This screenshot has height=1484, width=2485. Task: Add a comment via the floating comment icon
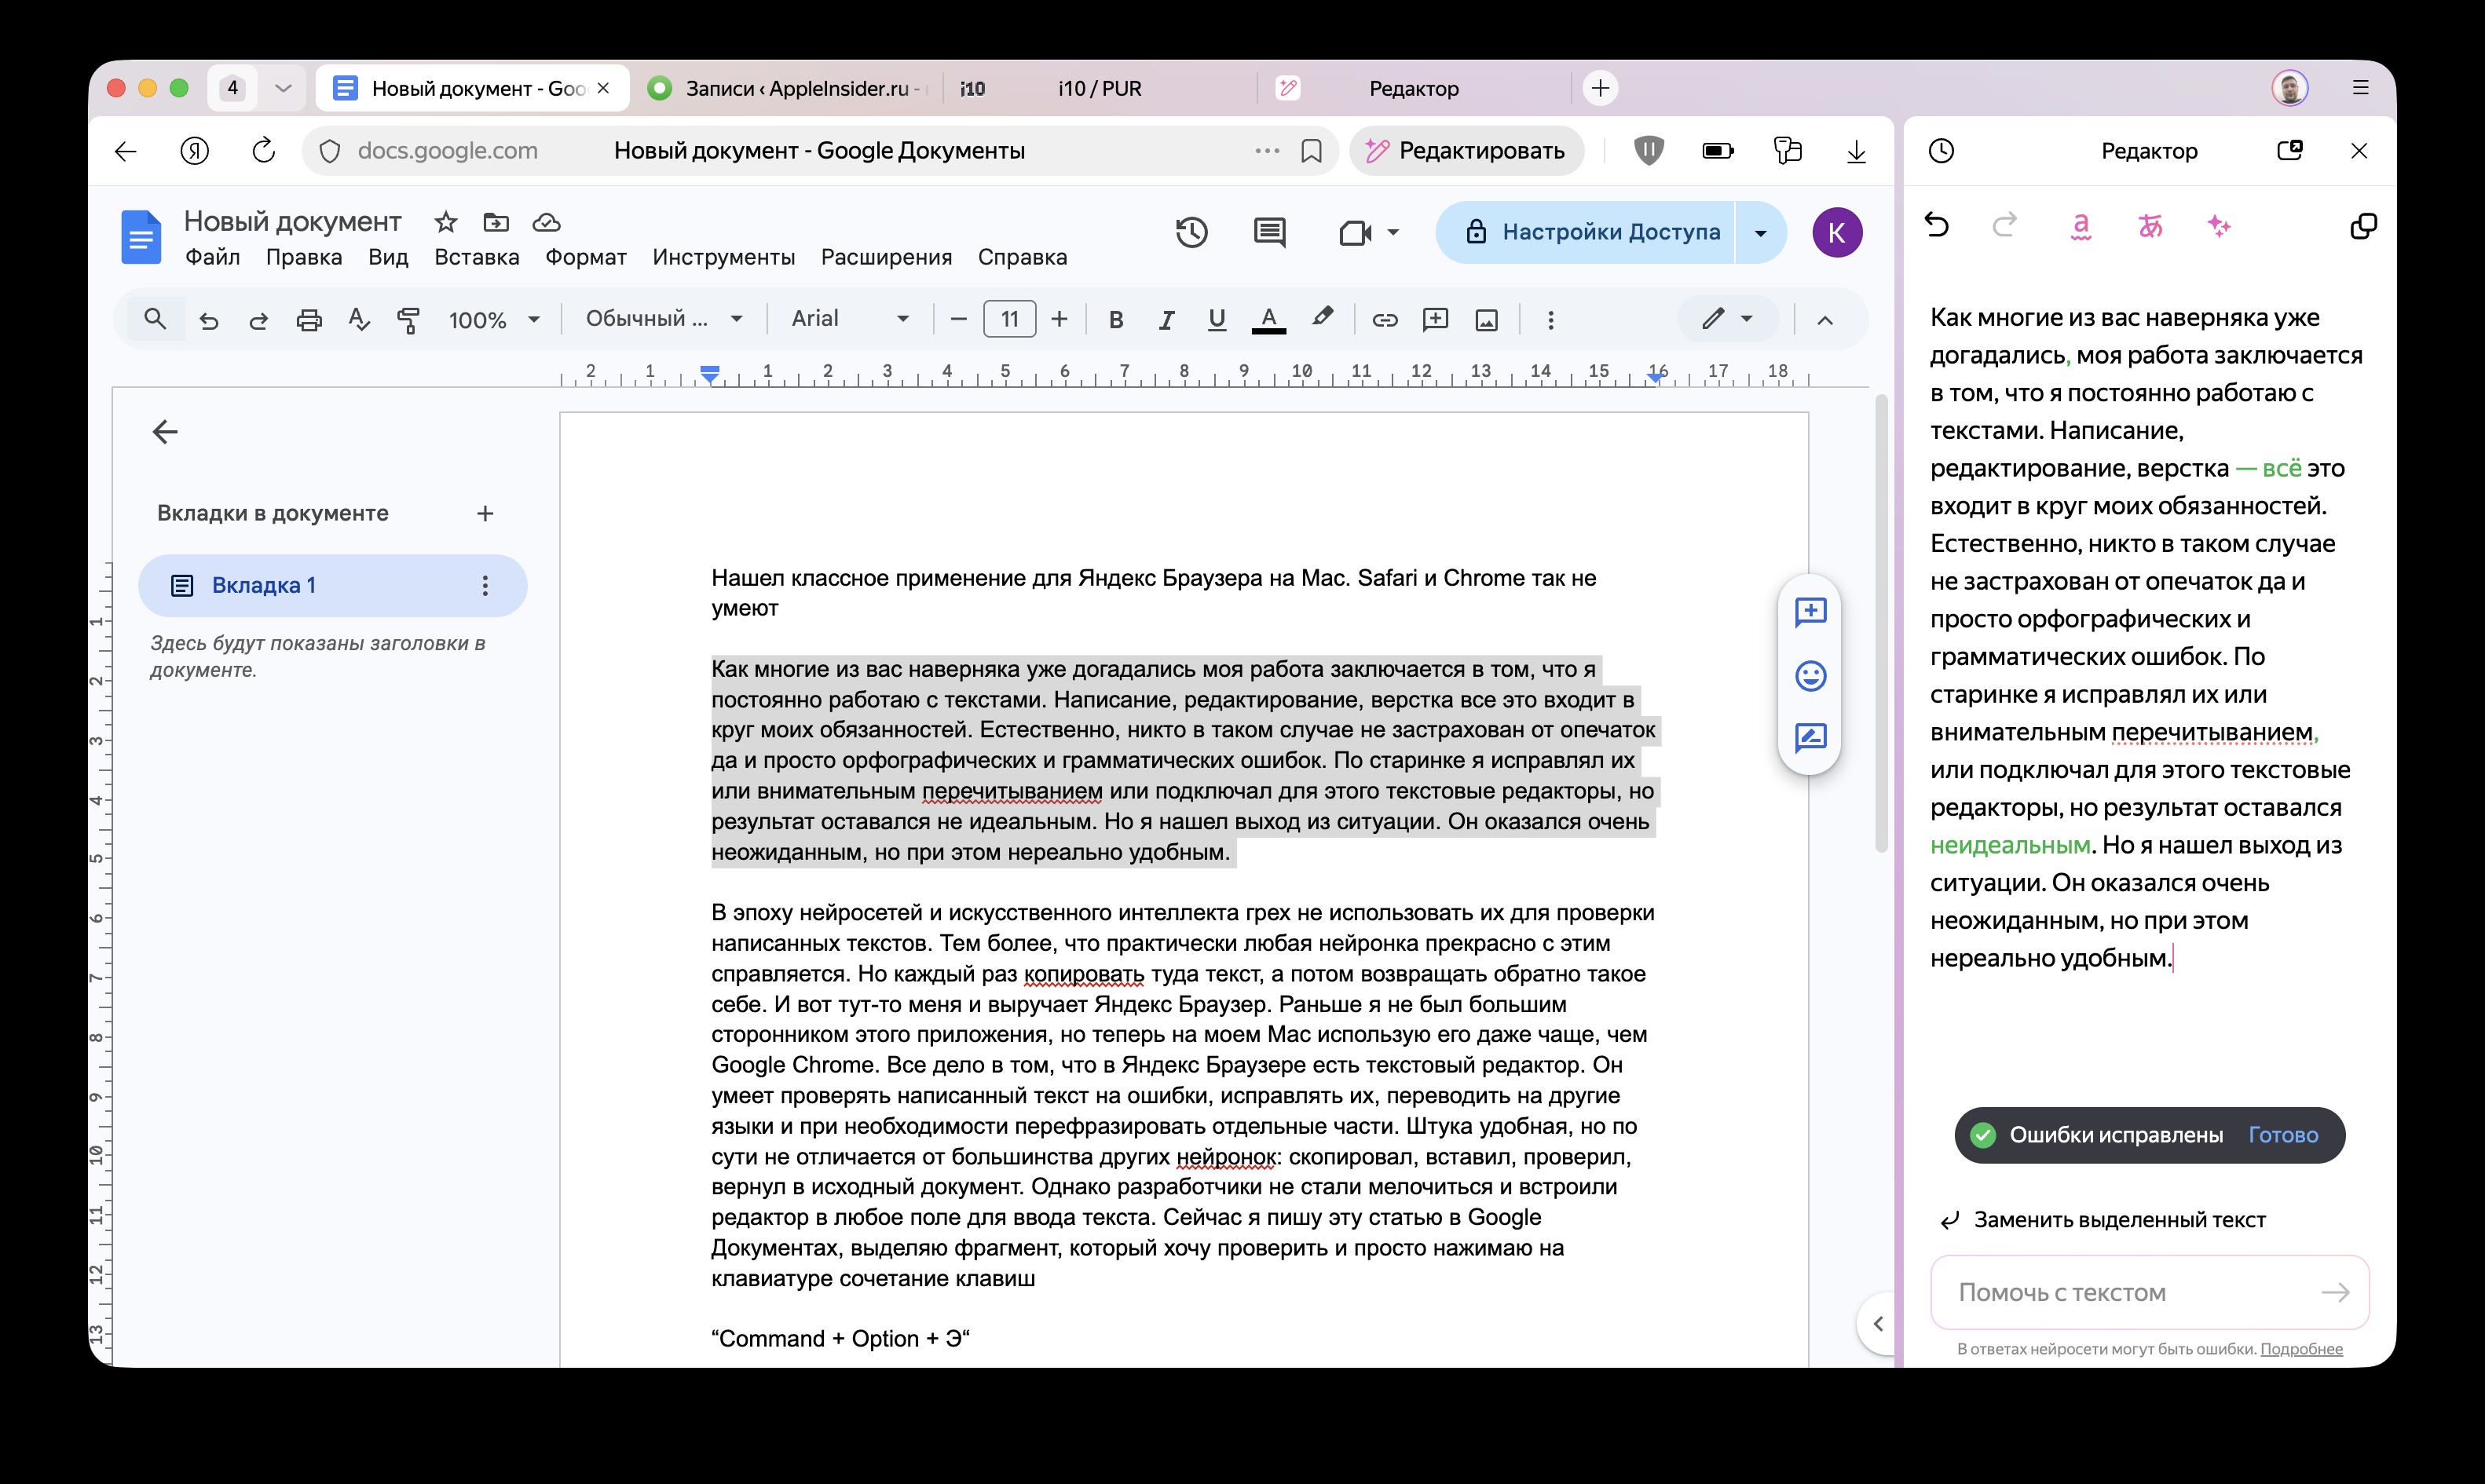click(1810, 613)
